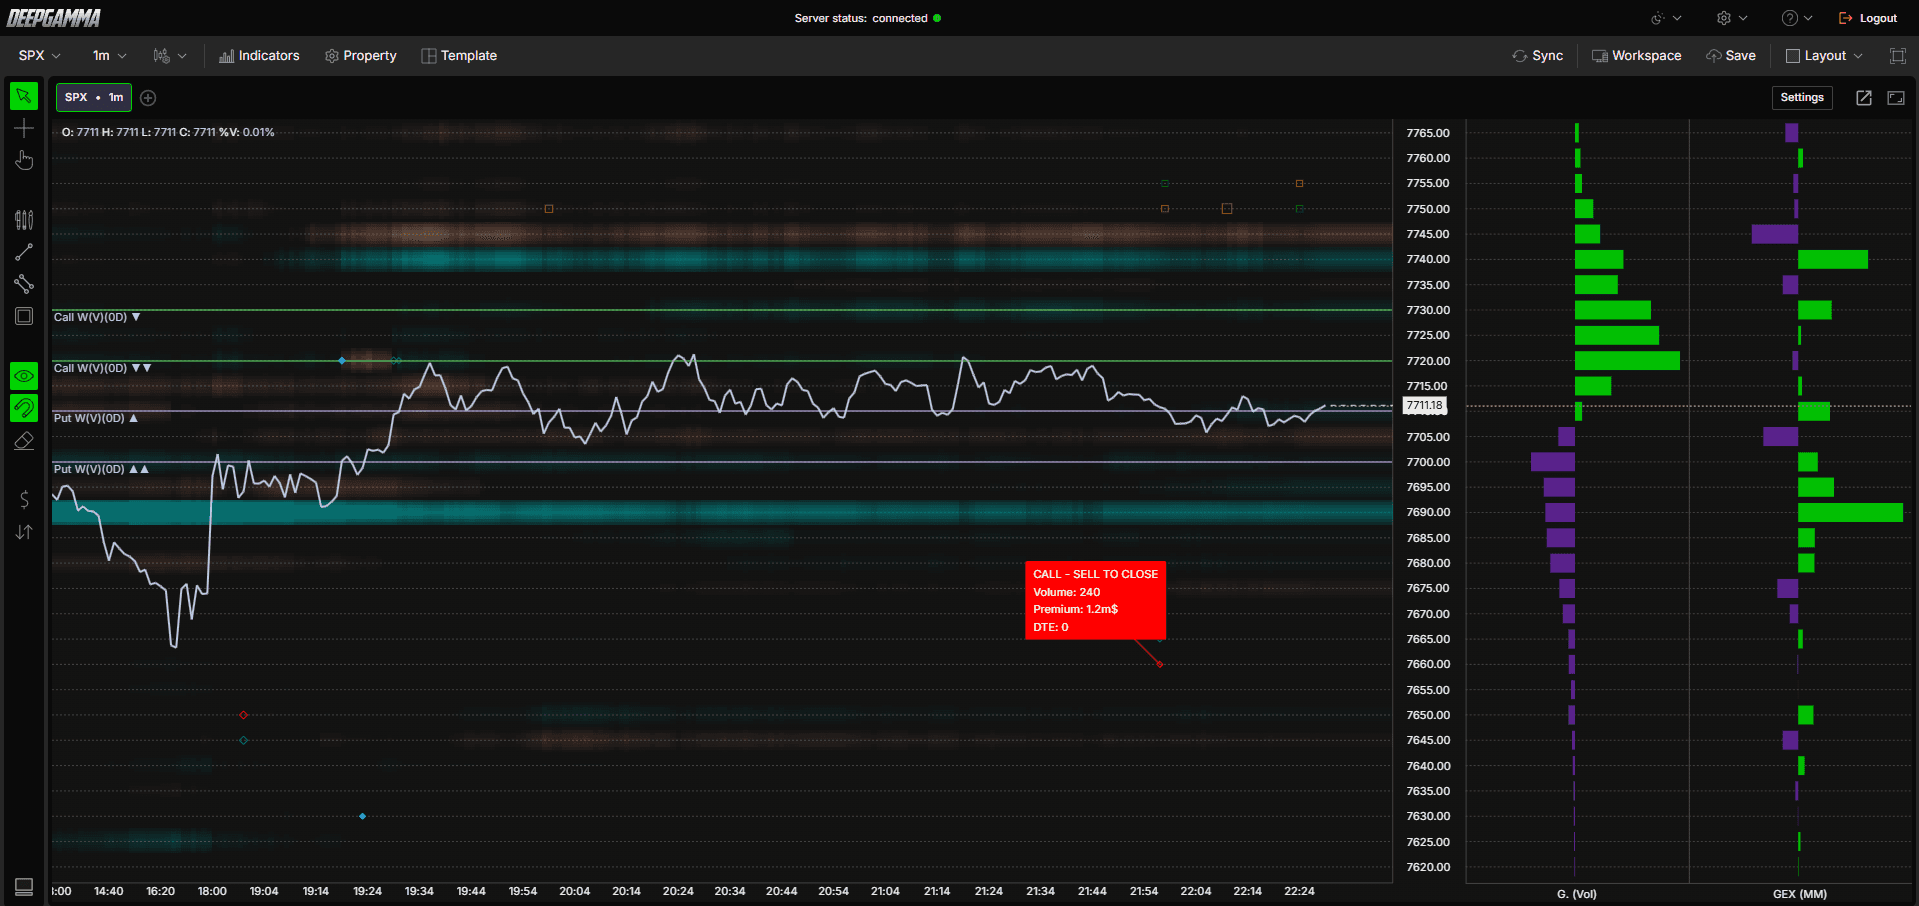Click the Sync button
This screenshot has height=906, width=1919.
pyautogui.click(x=1538, y=56)
